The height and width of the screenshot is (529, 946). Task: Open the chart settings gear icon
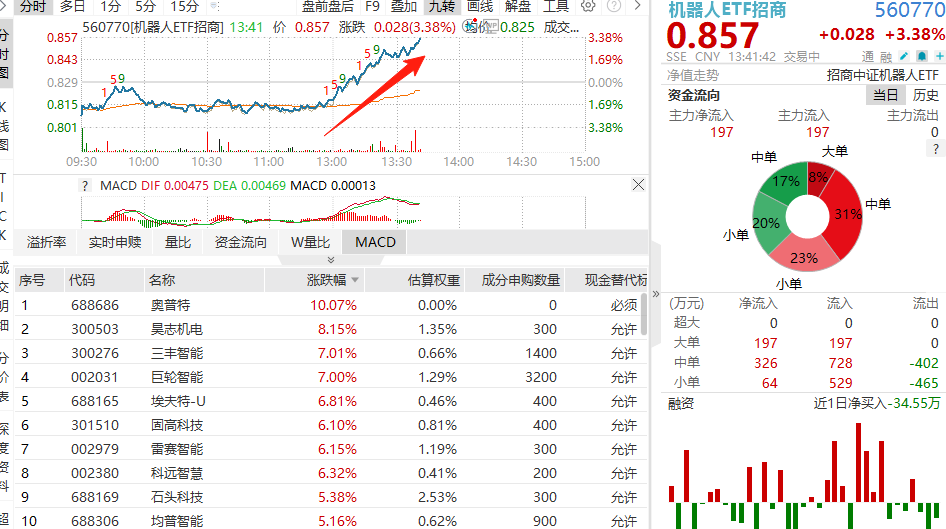pos(588,7)
